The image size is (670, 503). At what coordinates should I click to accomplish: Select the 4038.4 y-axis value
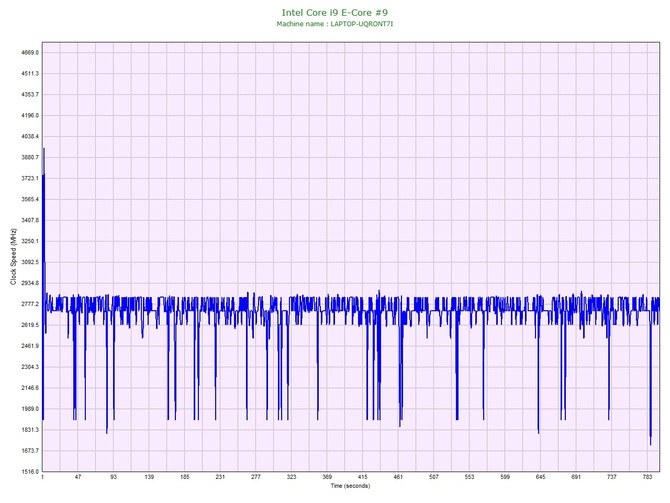click(30, 136)
